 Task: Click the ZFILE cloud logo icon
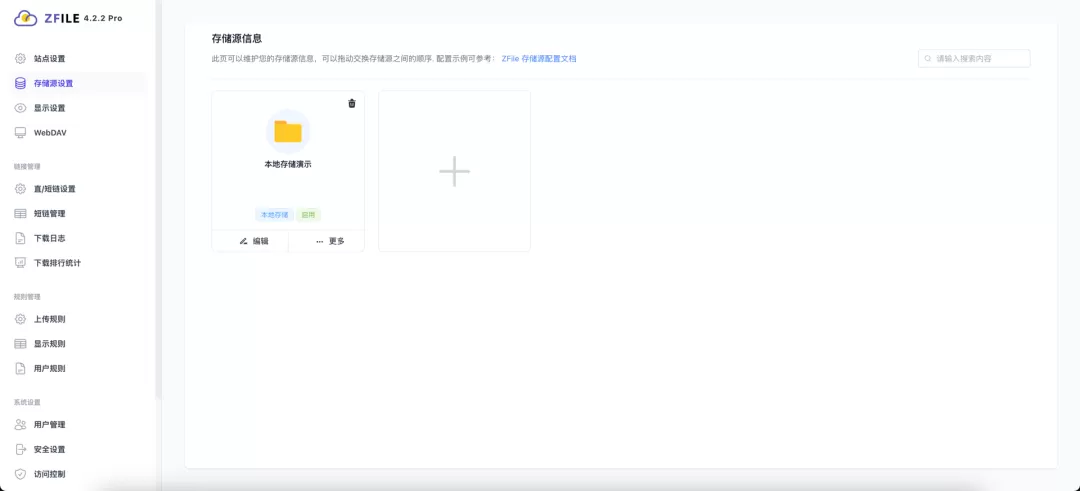point(25,17)
